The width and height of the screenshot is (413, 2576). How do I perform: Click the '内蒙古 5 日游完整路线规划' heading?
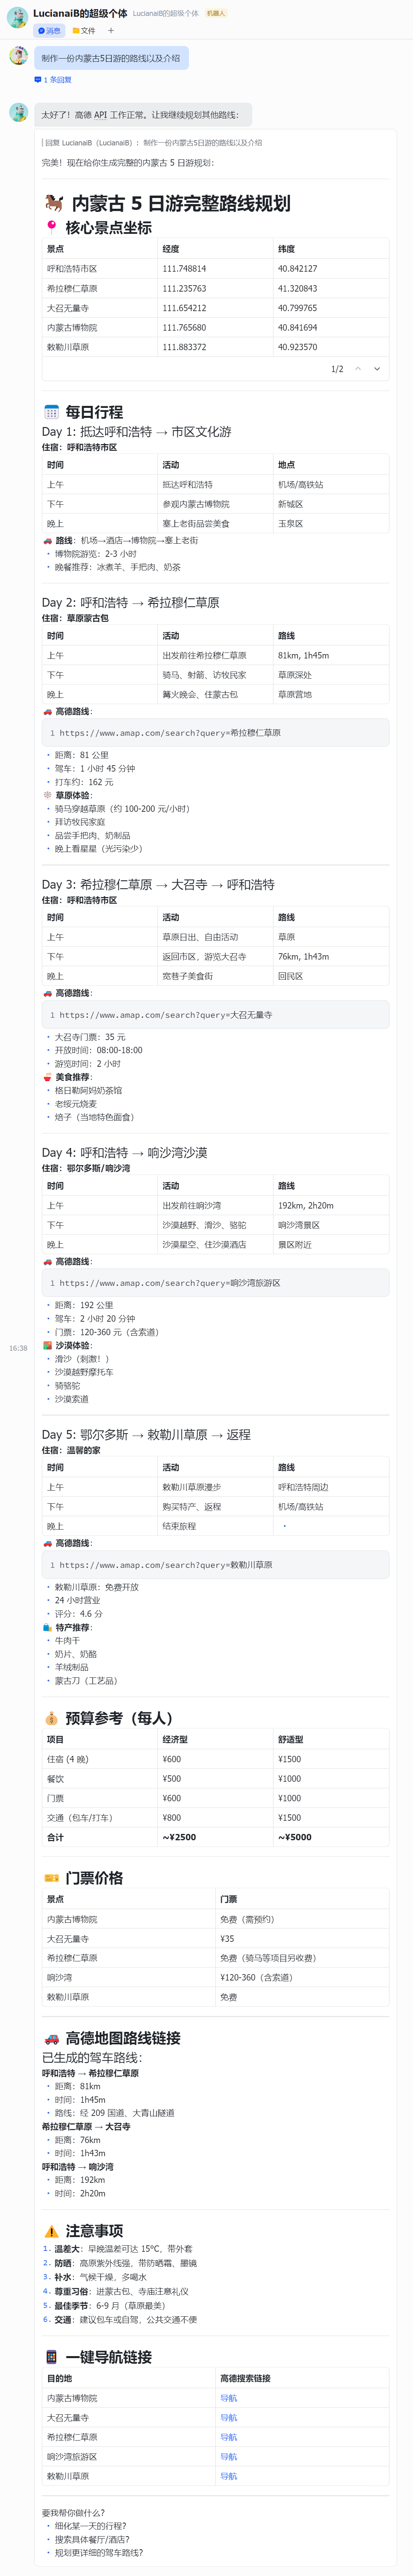[168, 203]
